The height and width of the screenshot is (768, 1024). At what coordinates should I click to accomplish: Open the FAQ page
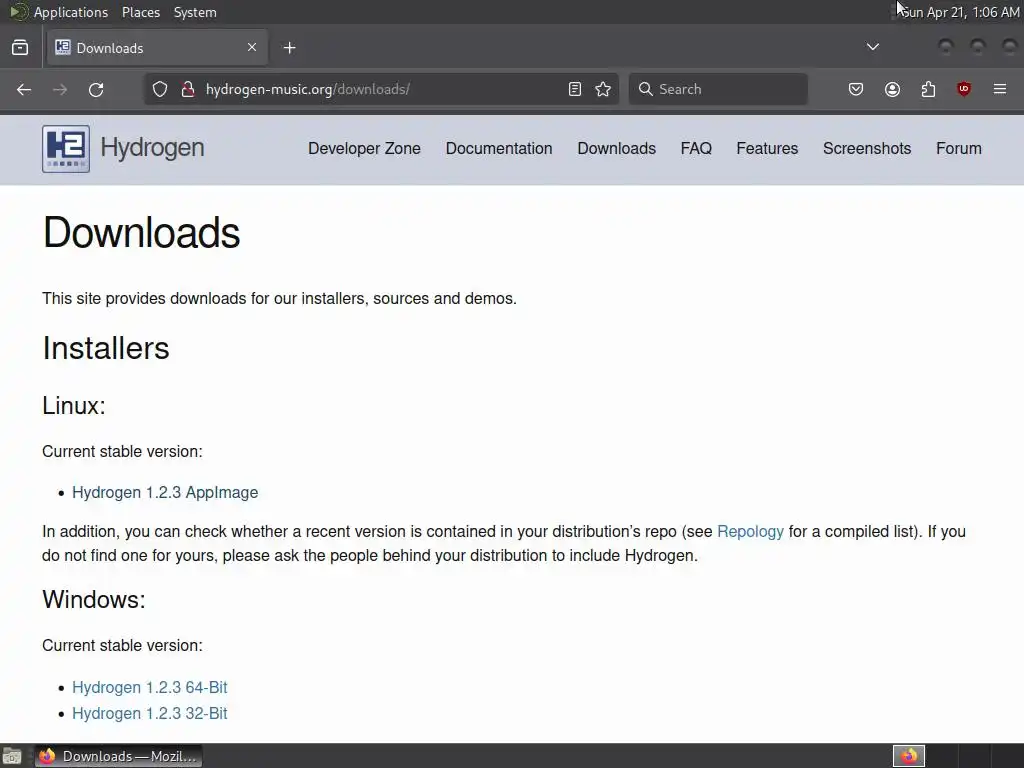[696, 148]
